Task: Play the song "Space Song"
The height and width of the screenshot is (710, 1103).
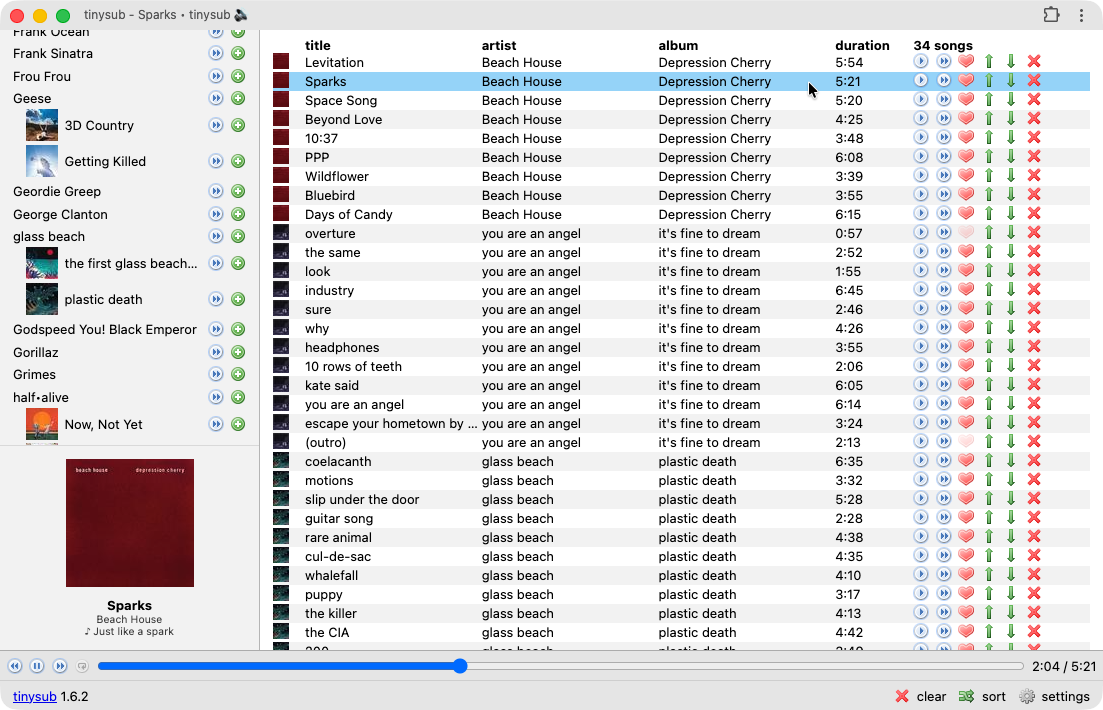Action: click(x=921, y=100)
